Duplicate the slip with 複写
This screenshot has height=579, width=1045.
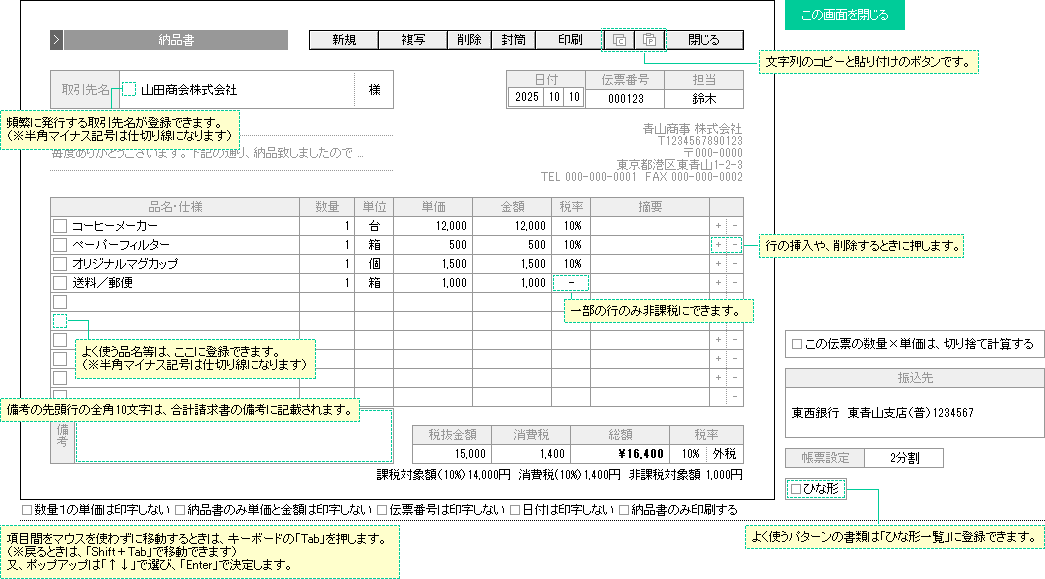click(413, 40)
